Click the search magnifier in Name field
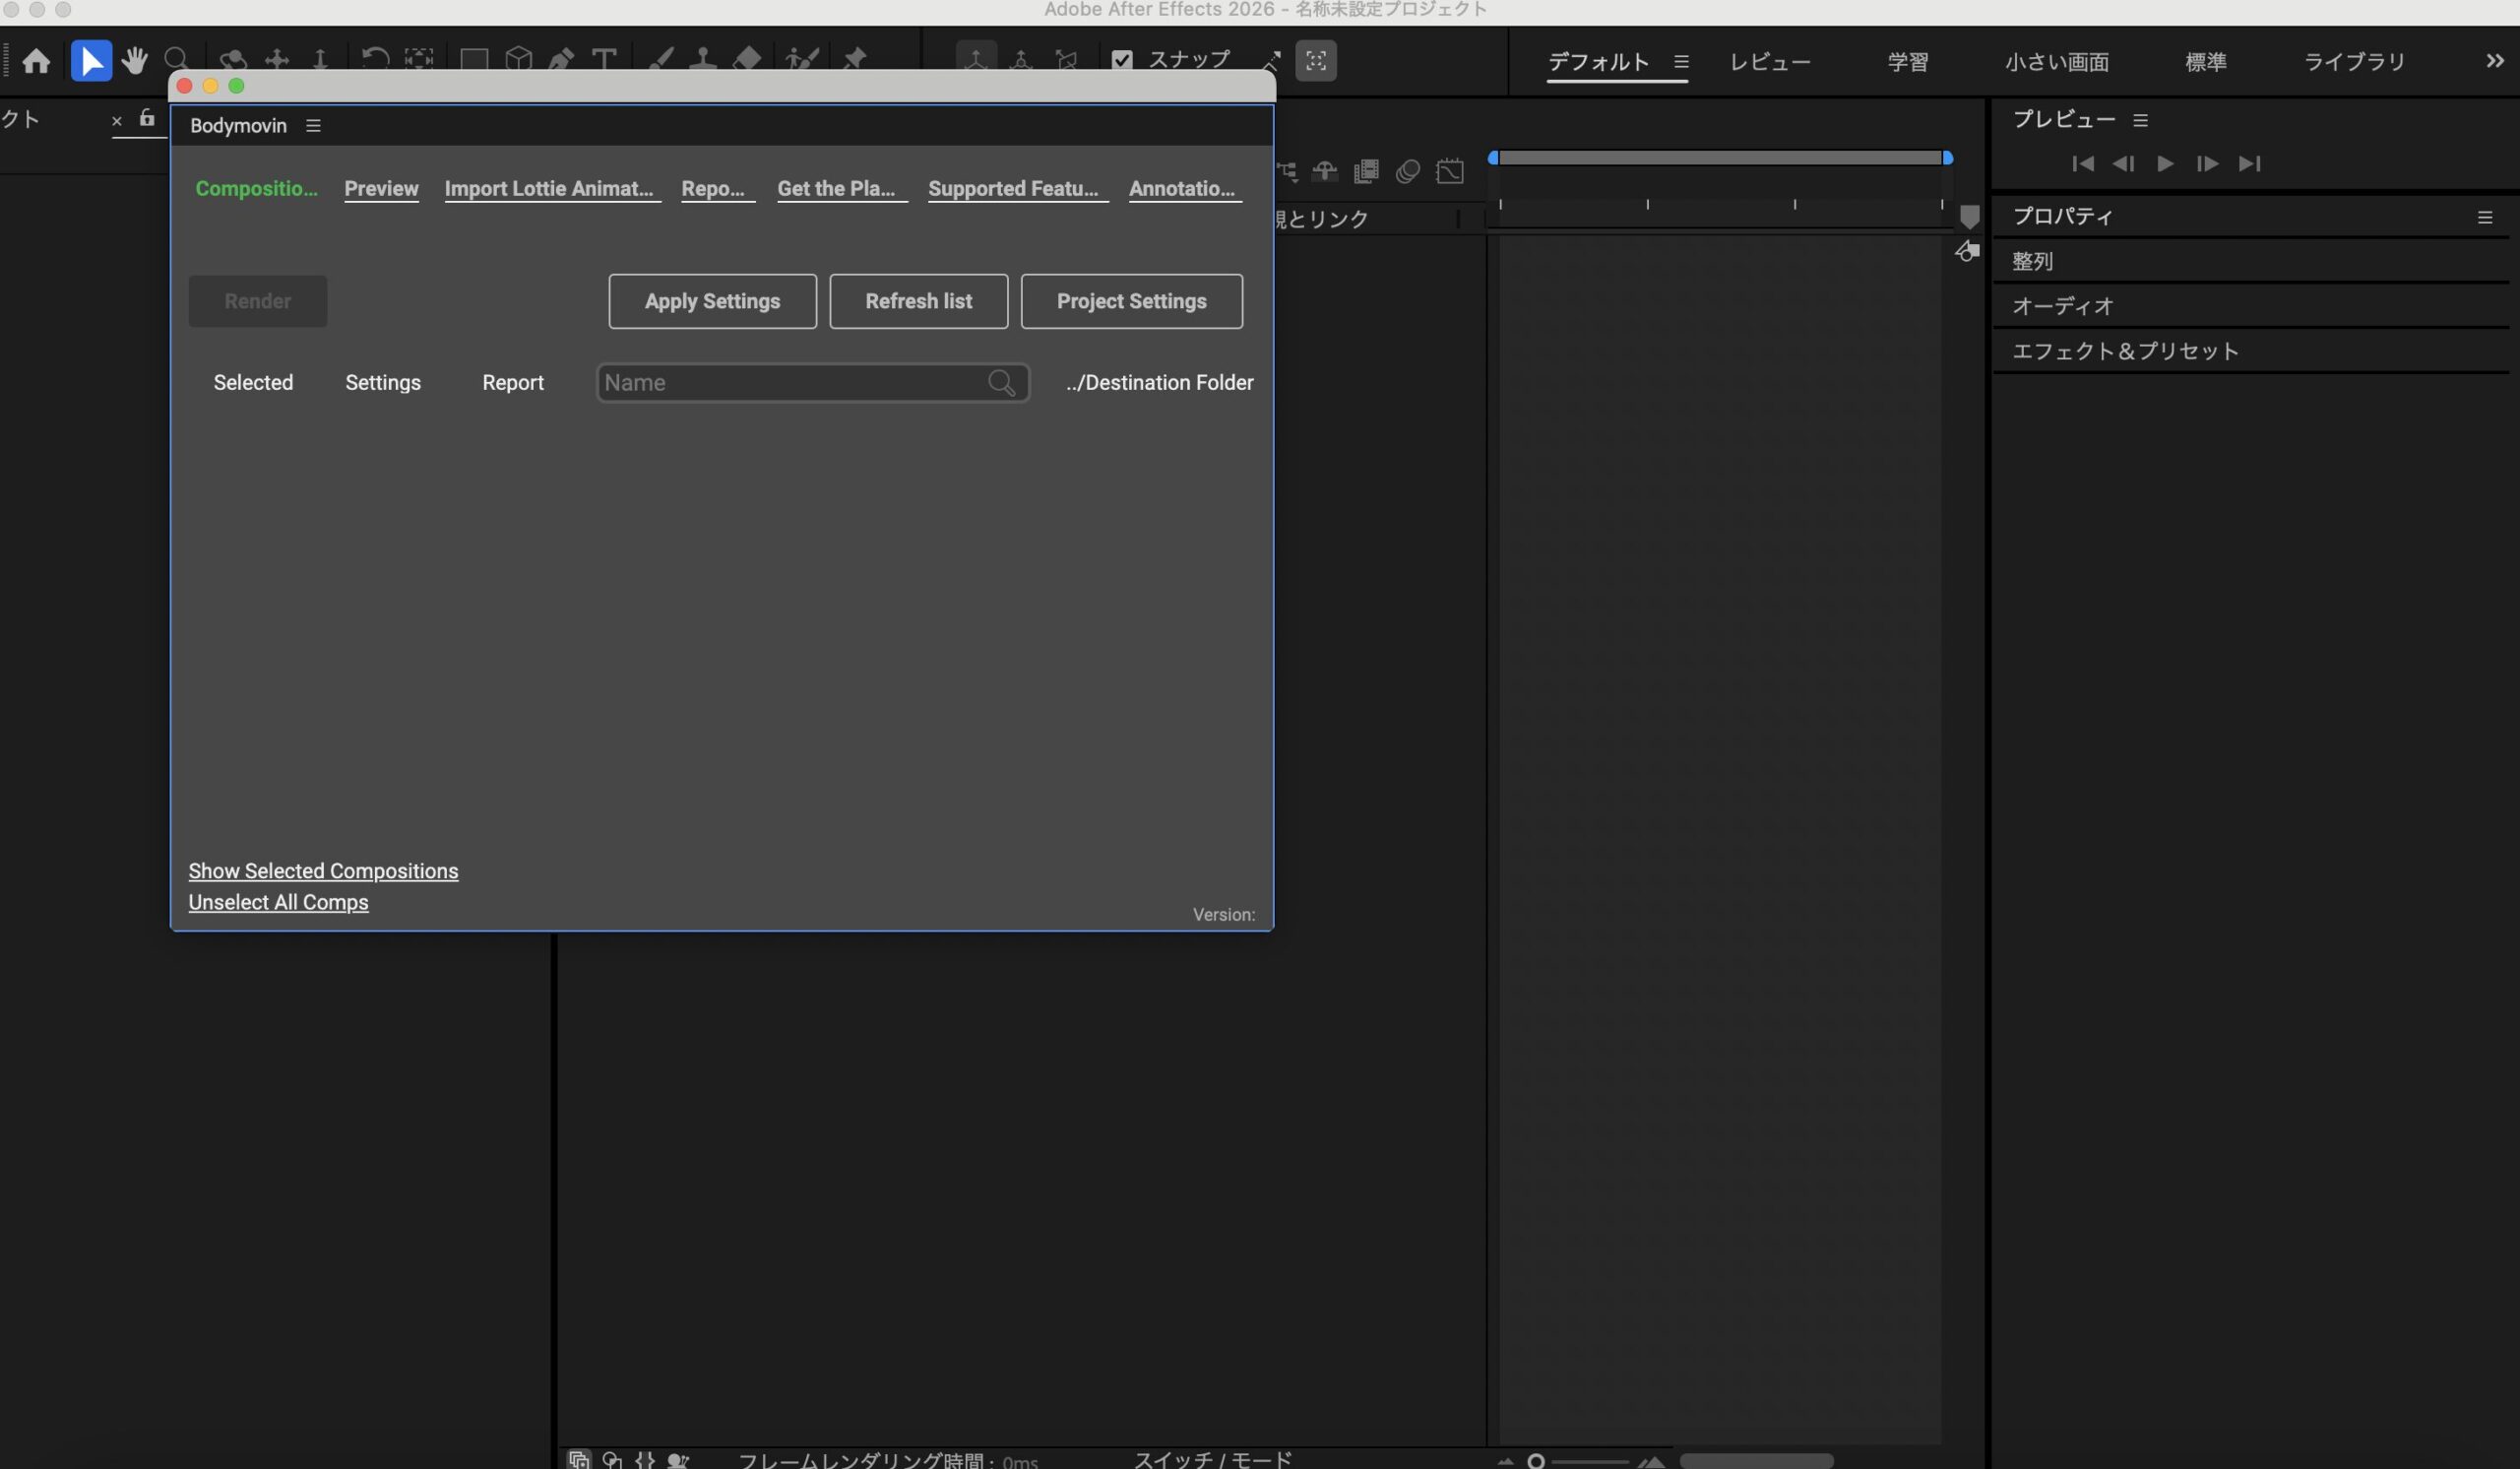2520x1469 pixels. [1001, 383]
